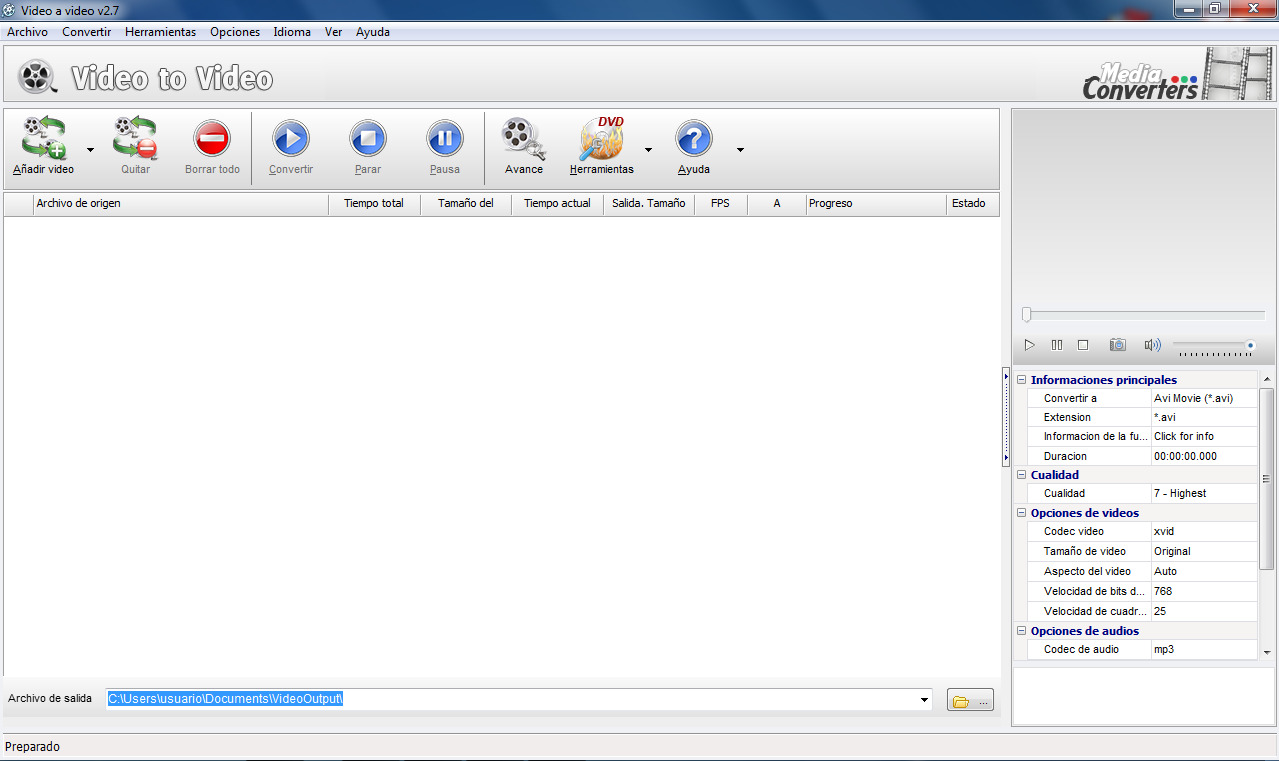
Task: Expand the Añadir video dropdown arrow
Action: point(90,150)
